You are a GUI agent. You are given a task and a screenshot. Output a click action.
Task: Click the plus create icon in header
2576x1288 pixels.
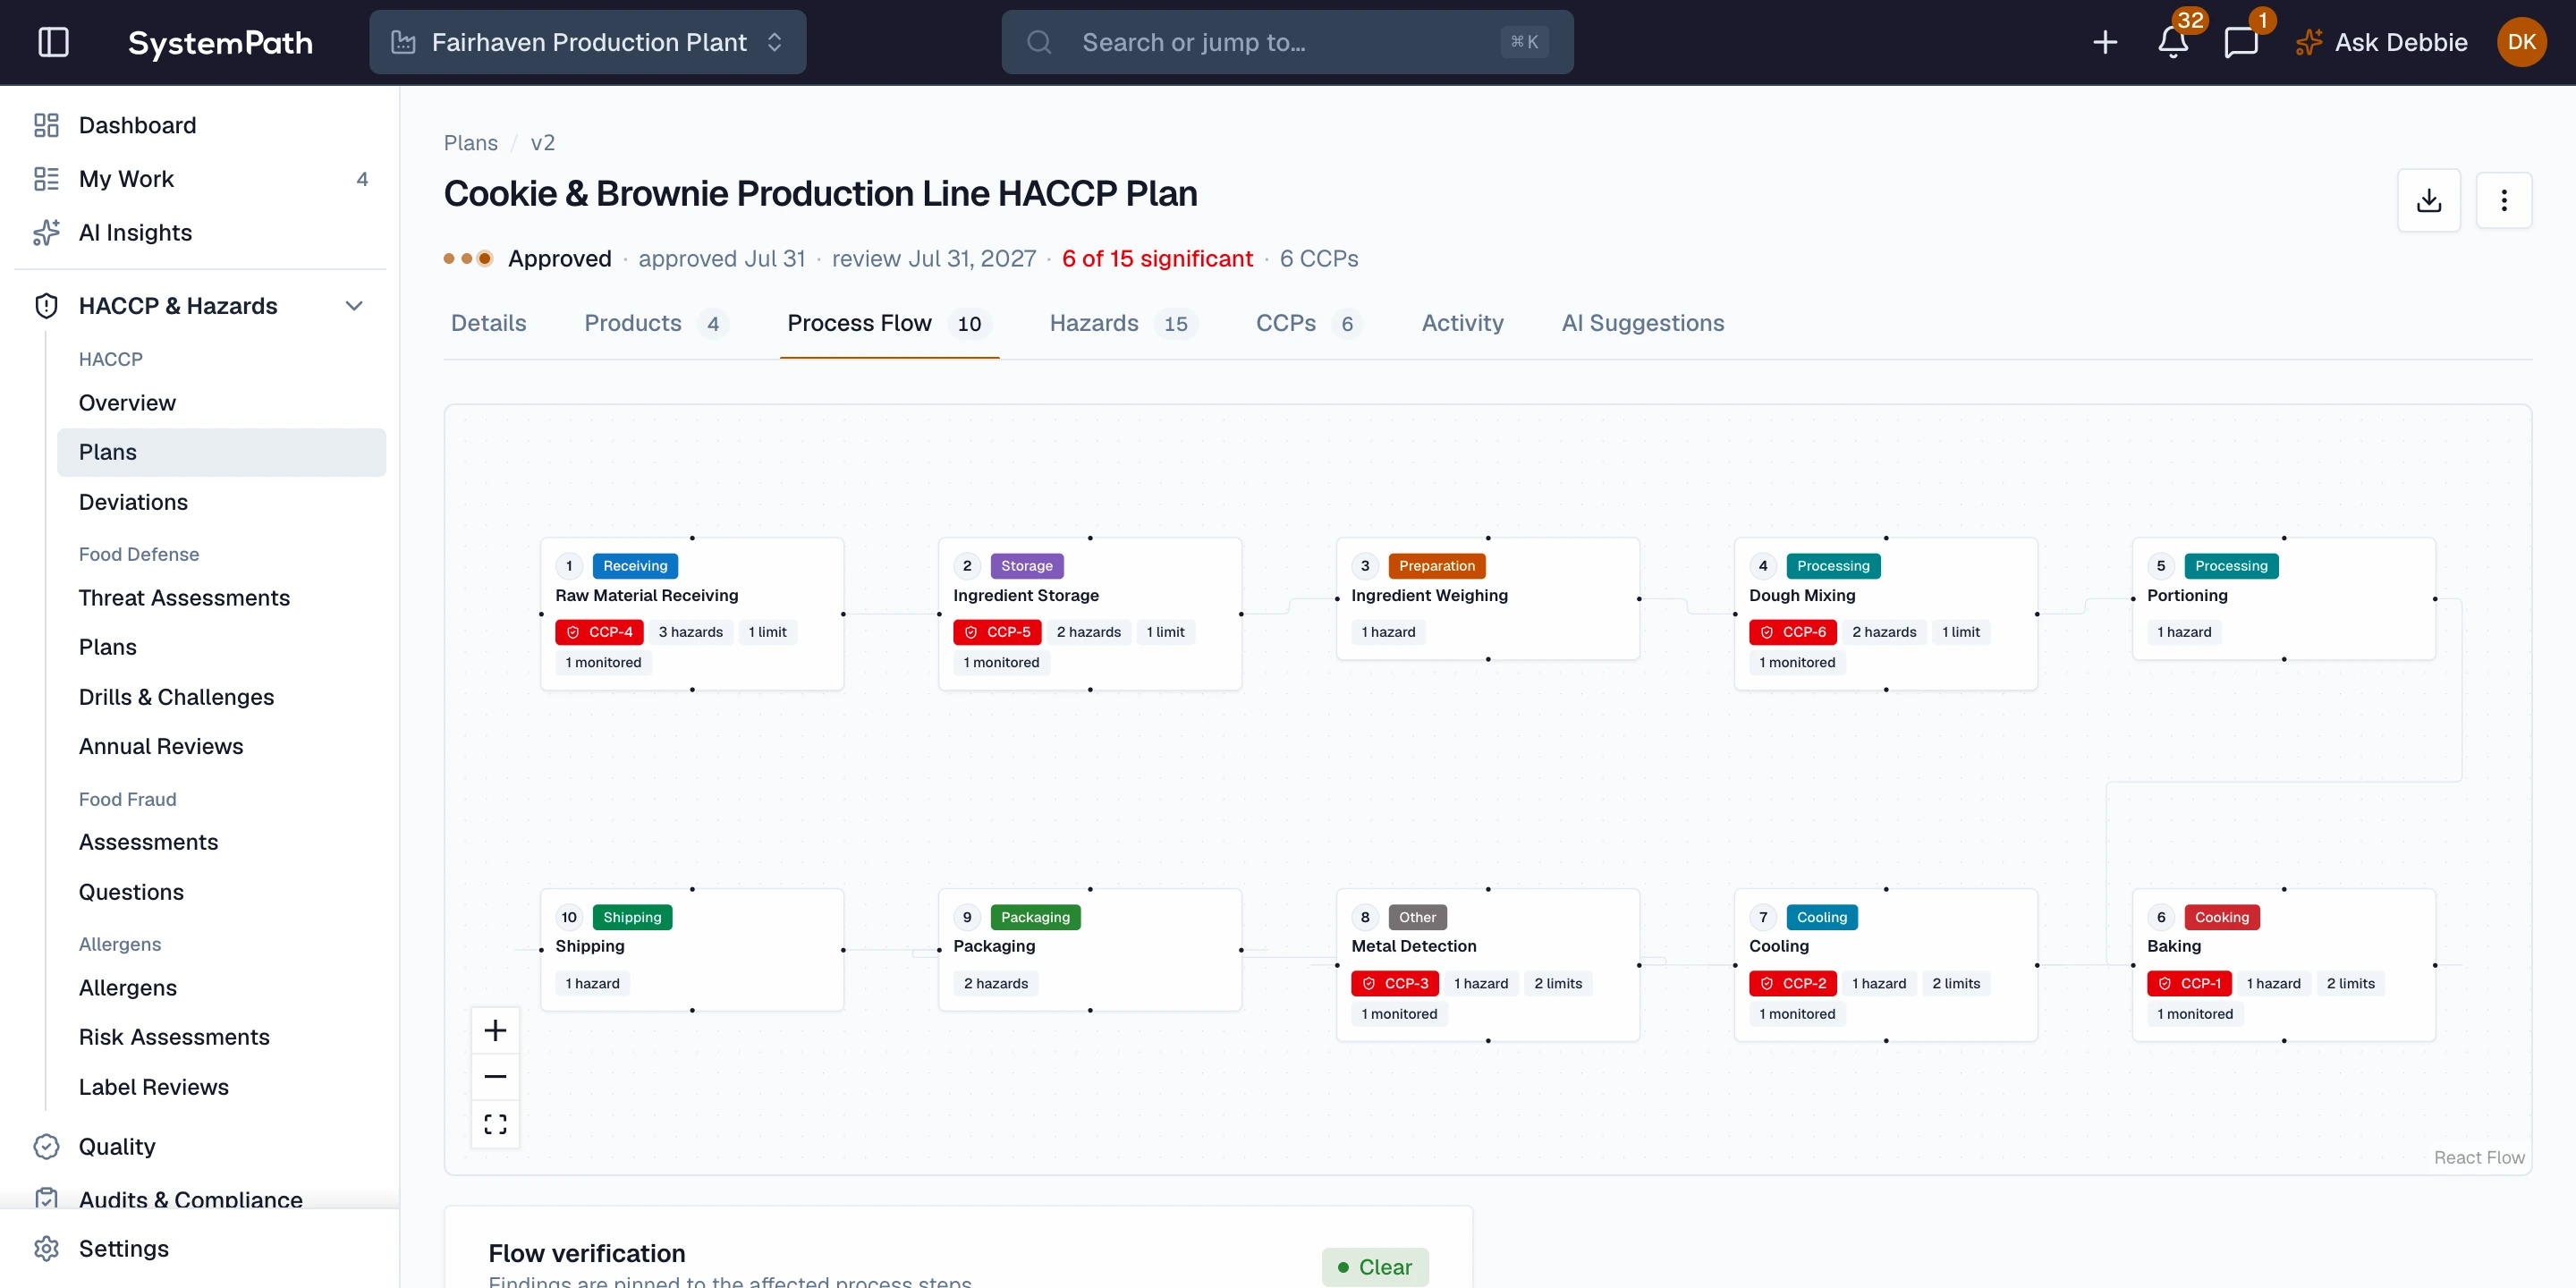coord(2105,42)
